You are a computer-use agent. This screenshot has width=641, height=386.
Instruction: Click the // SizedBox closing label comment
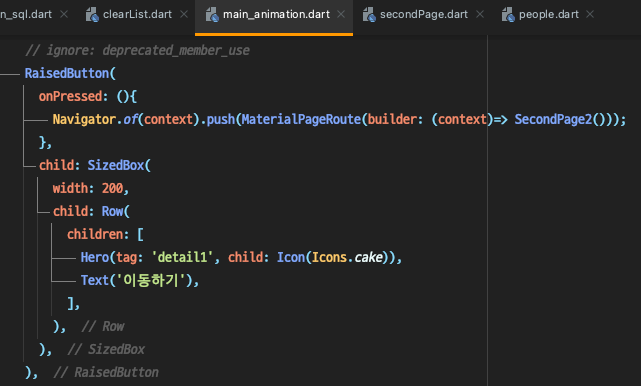coord(106,350)
